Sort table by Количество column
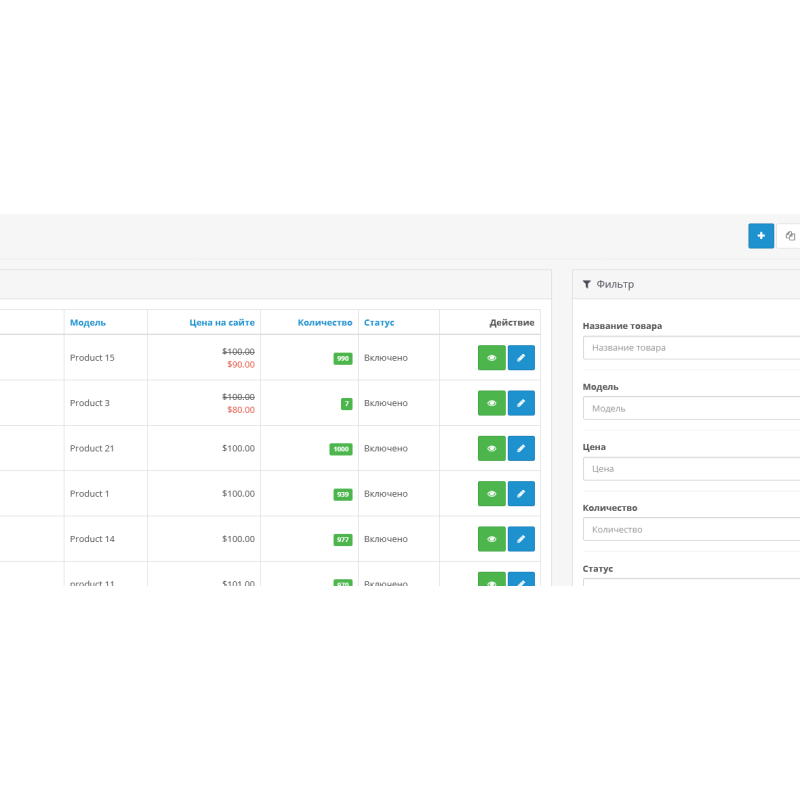The height and width of the screenshot is (800, 800). 325,322
